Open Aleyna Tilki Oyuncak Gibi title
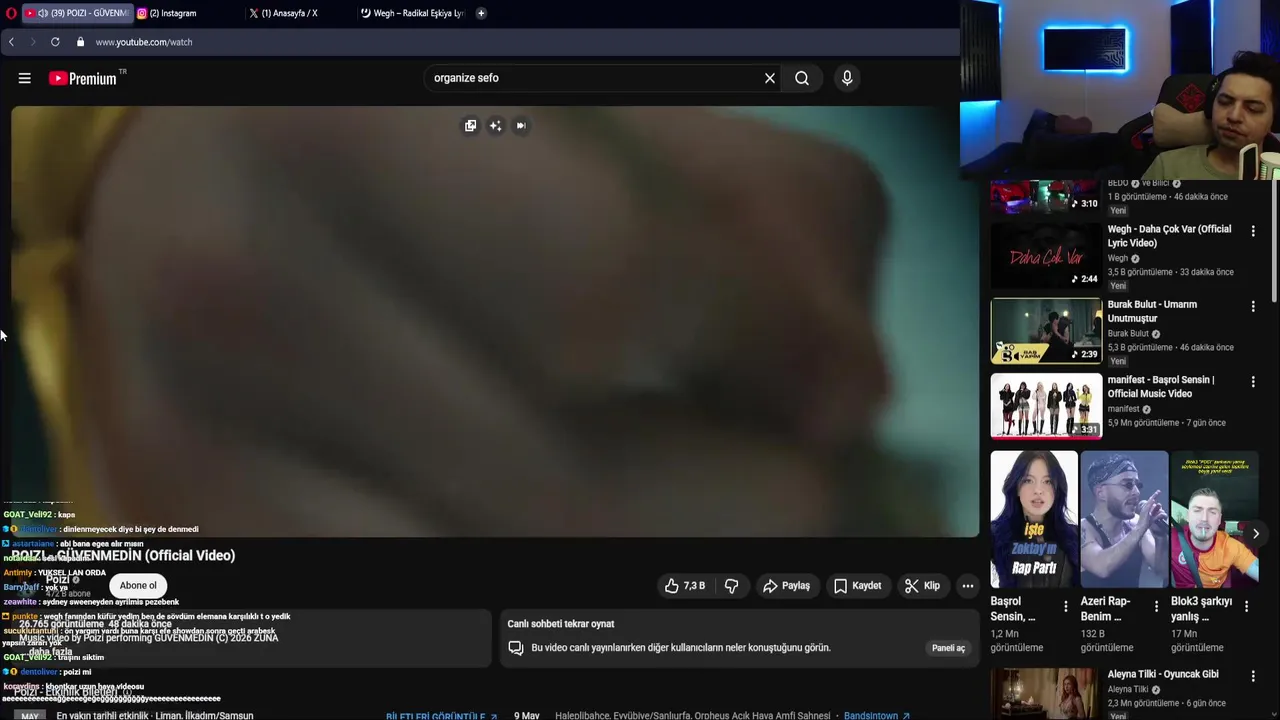This screenshot has width=1280, height=720. click(x=1163, y=675)
